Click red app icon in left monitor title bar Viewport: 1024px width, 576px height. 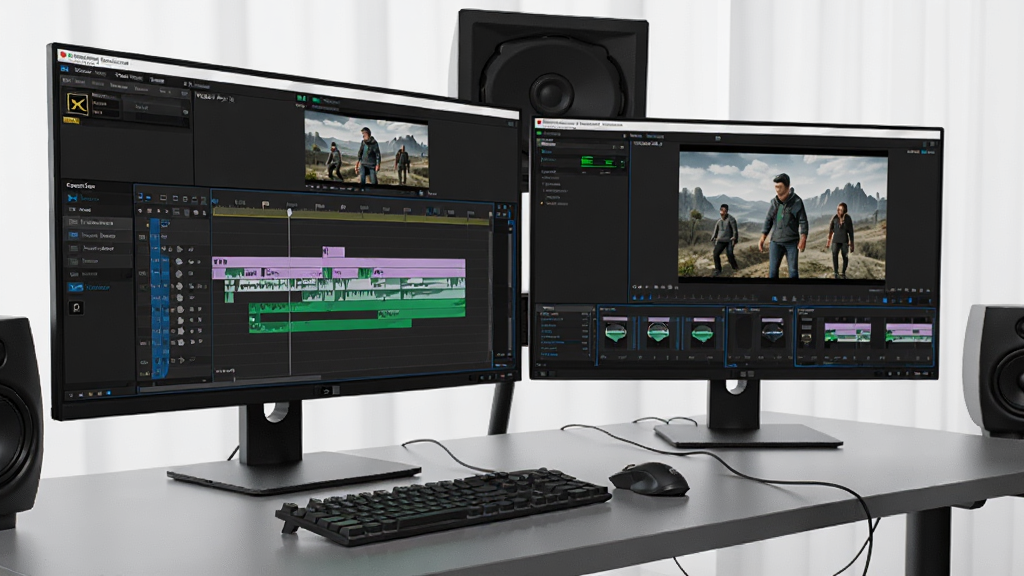[x=63, y=55]
